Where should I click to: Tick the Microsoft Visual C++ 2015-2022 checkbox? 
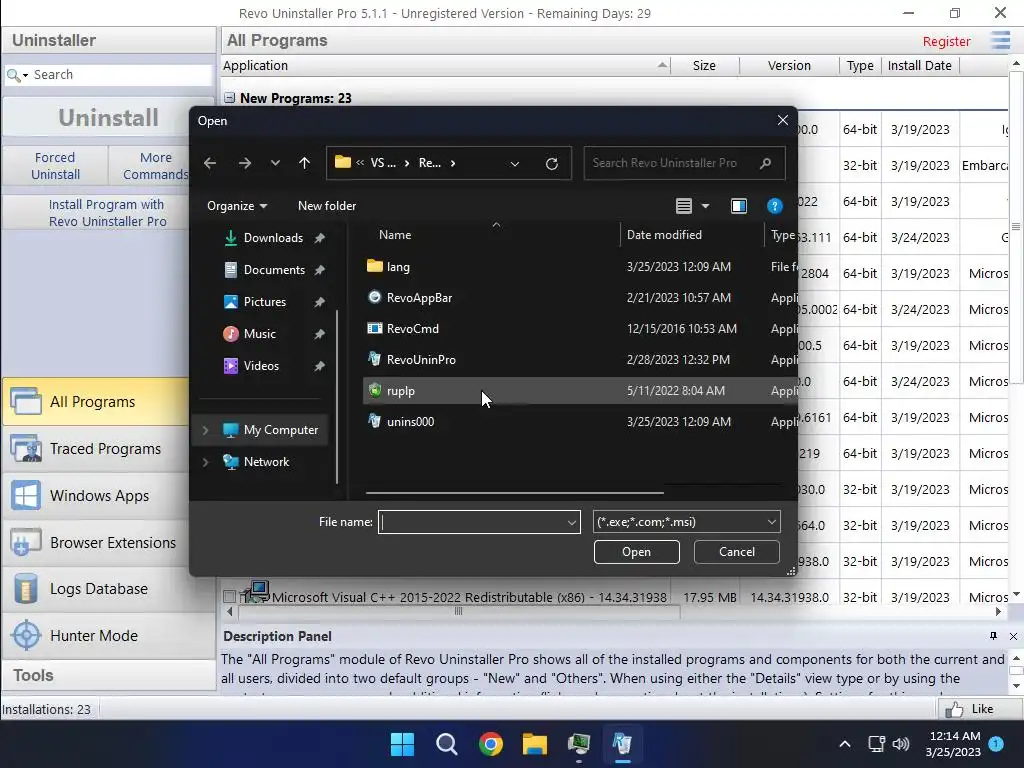(x=229, y=597)
